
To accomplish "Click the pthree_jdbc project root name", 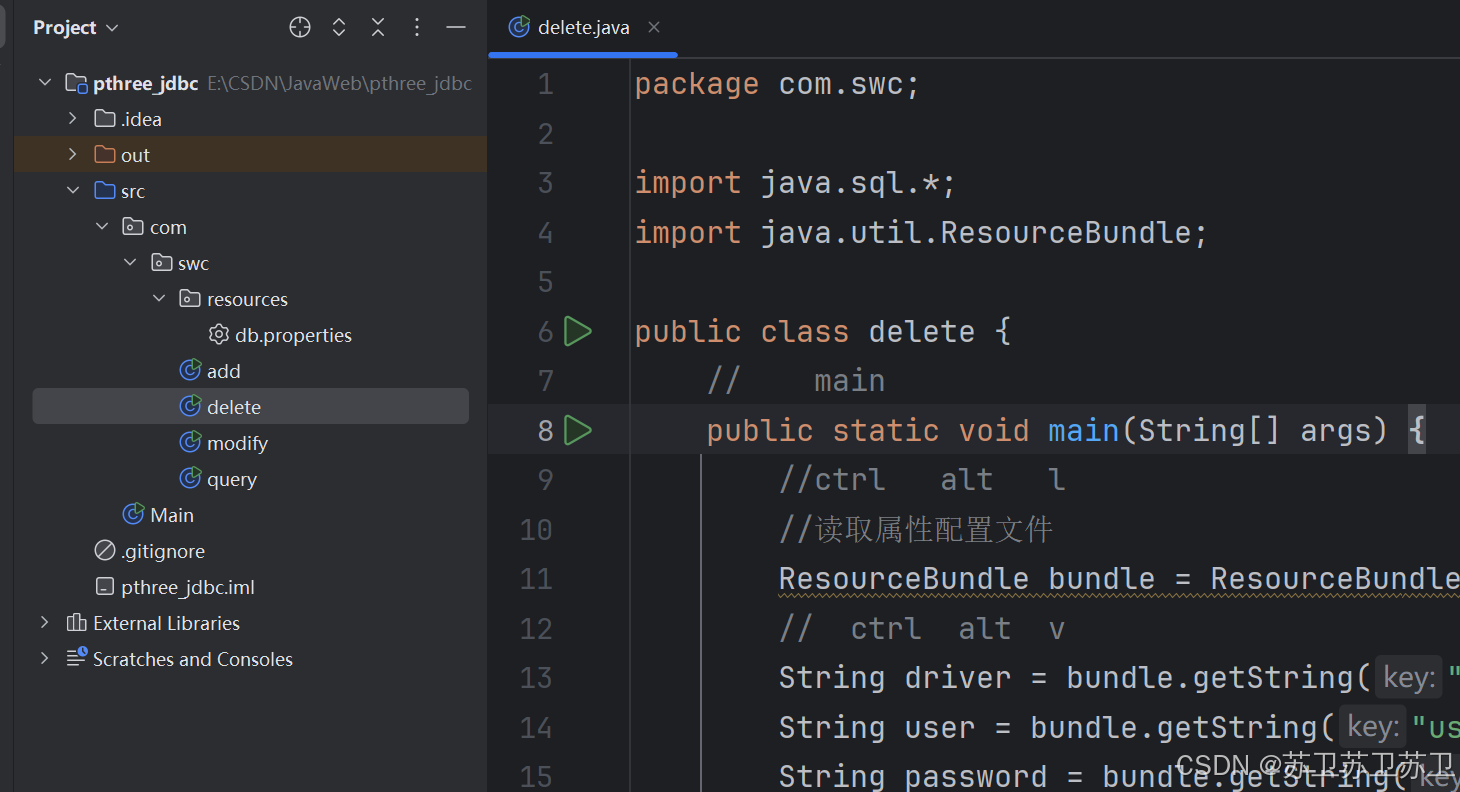I will tap(146, 83).
